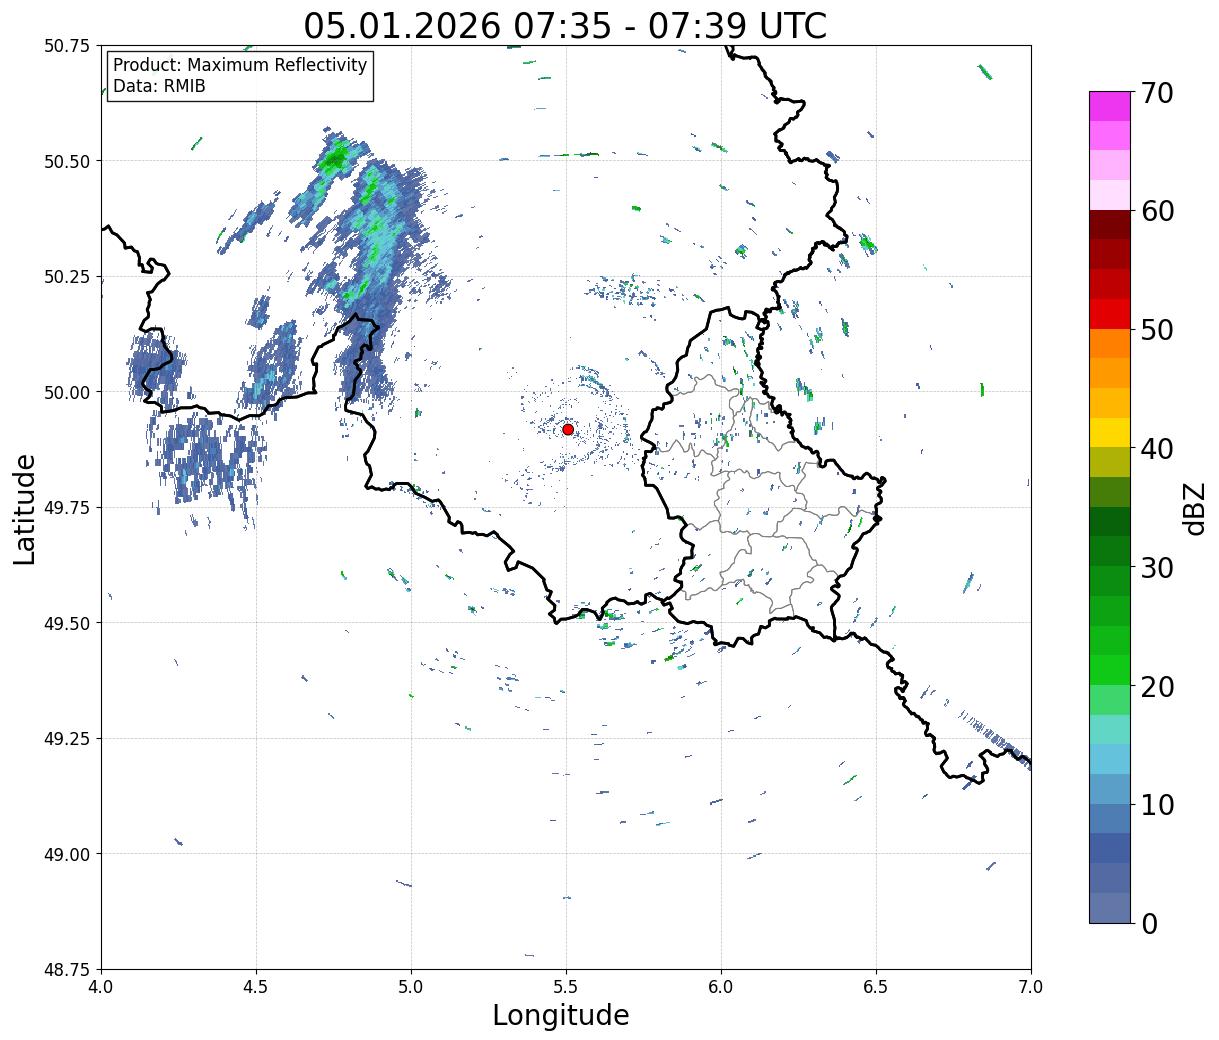Viewport: 1219px width, 1040px height.
Task: Click the 50.25 latitude tick label
Action: (x=66, y=277)
